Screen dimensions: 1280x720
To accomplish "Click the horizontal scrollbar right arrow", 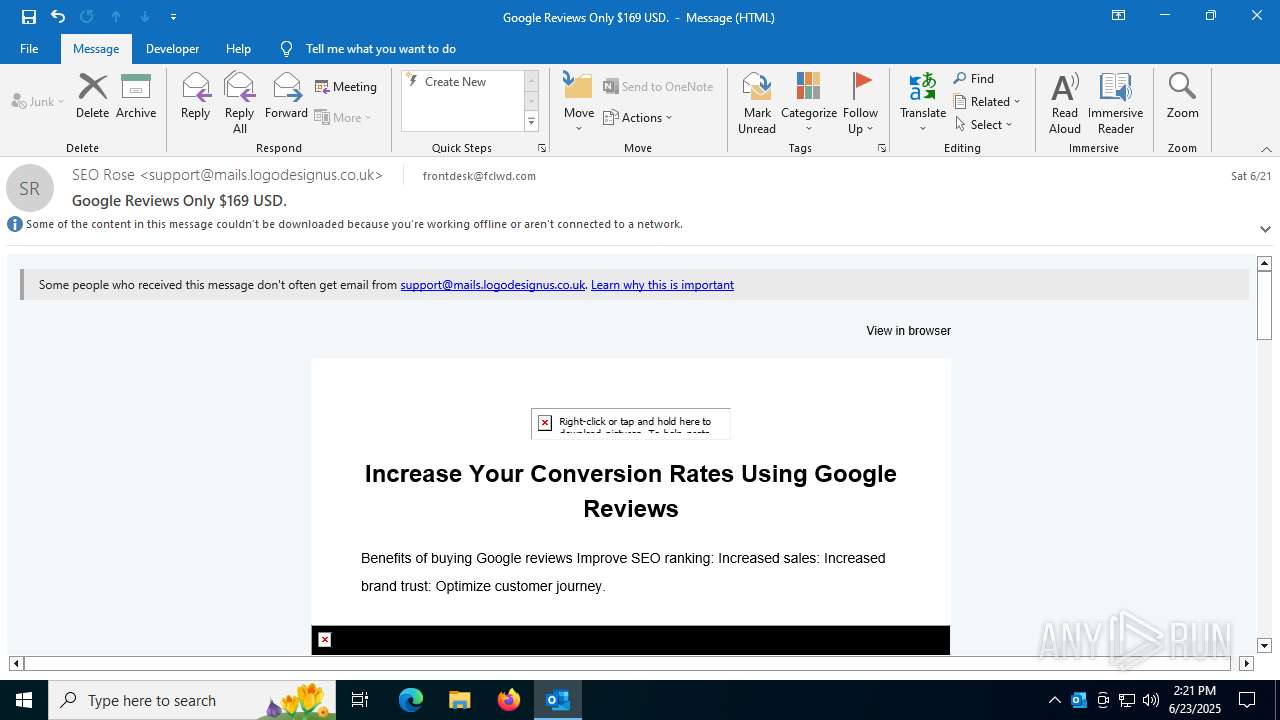I will (x=1246, y=663).
